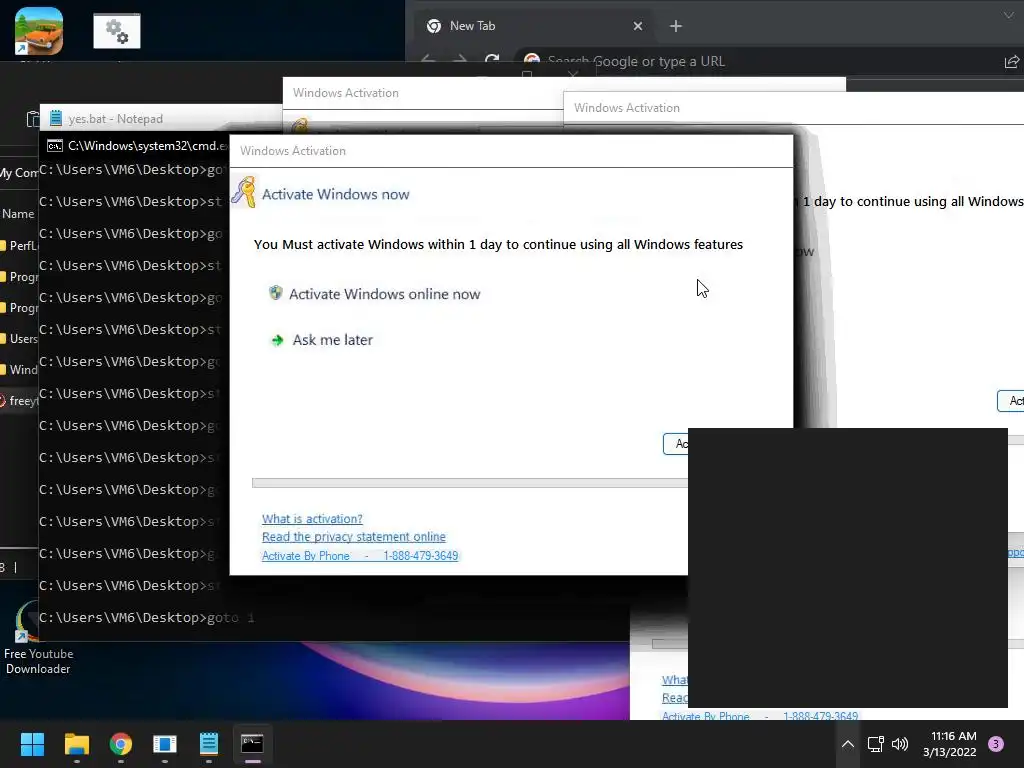Image resolution: width=1024 pixels, height=768 pixels.
Task: Switch to Command Prompt on the taskbar
Action: coord(252,743)
